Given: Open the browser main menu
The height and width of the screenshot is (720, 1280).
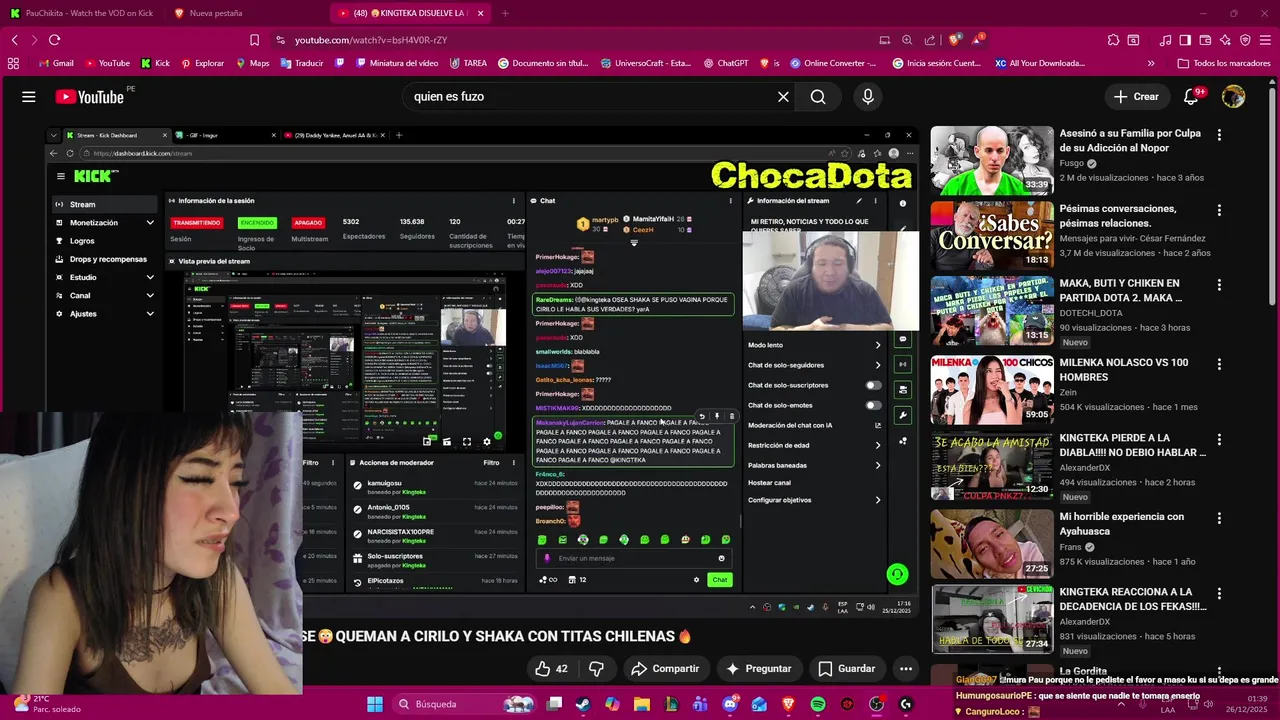Looking at the screenshot, I should [1266, 40].
